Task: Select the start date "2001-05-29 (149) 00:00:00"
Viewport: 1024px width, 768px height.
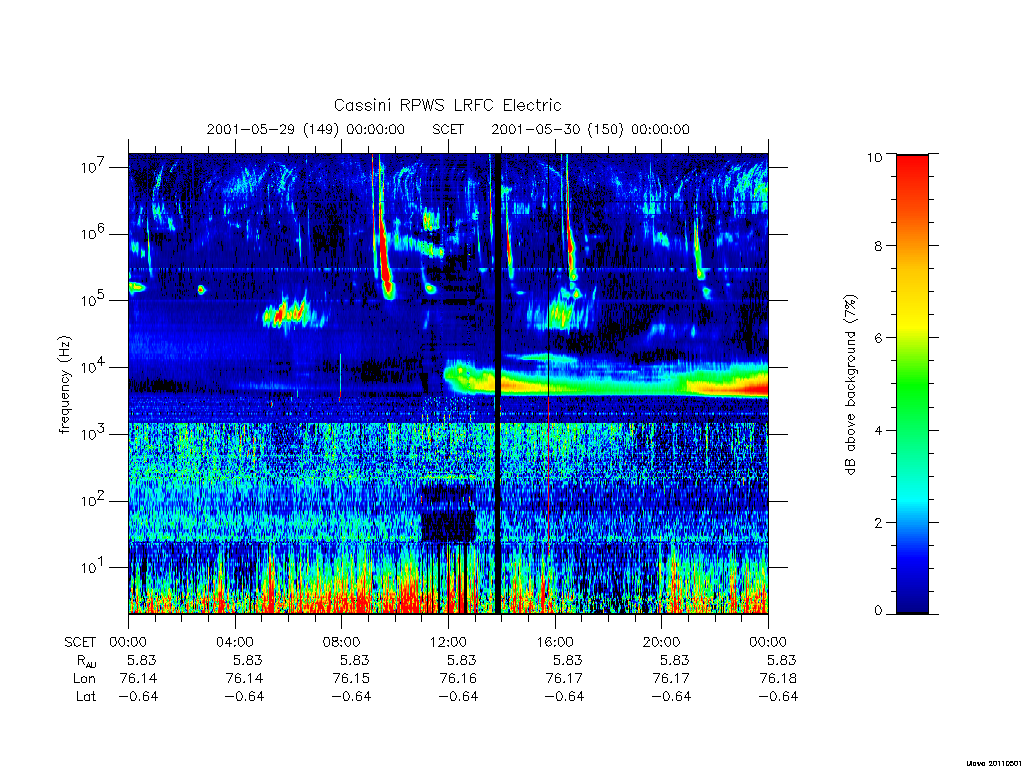Action: [x=306, y=129]
